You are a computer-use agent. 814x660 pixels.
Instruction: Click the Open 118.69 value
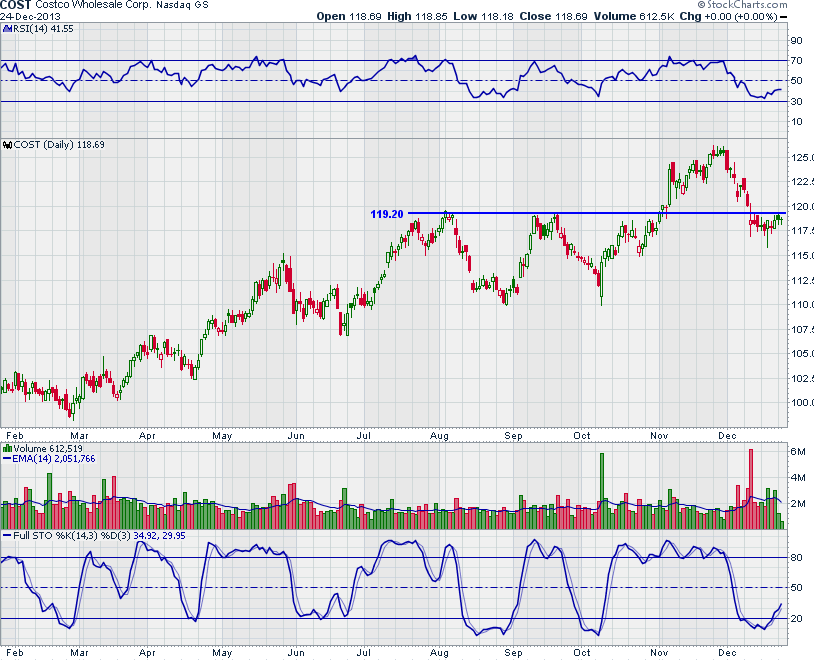tap(349, 16)
